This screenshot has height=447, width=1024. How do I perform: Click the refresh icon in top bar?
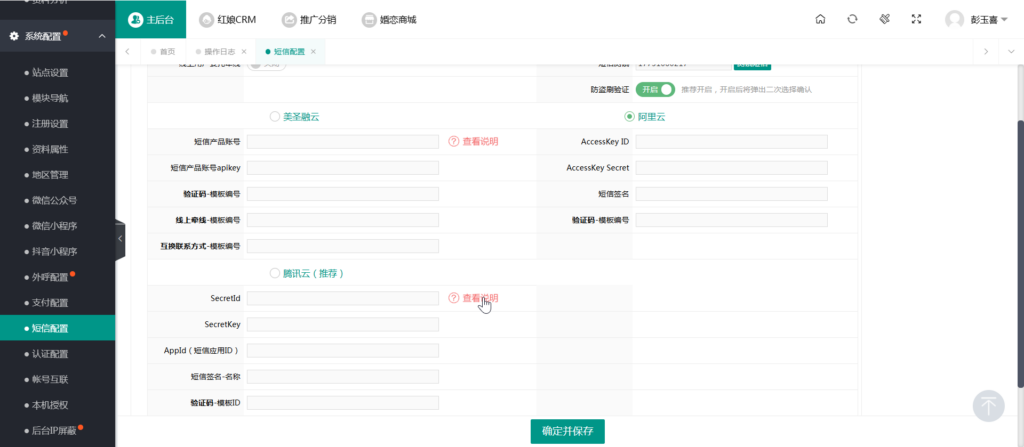tap(852, 20)
